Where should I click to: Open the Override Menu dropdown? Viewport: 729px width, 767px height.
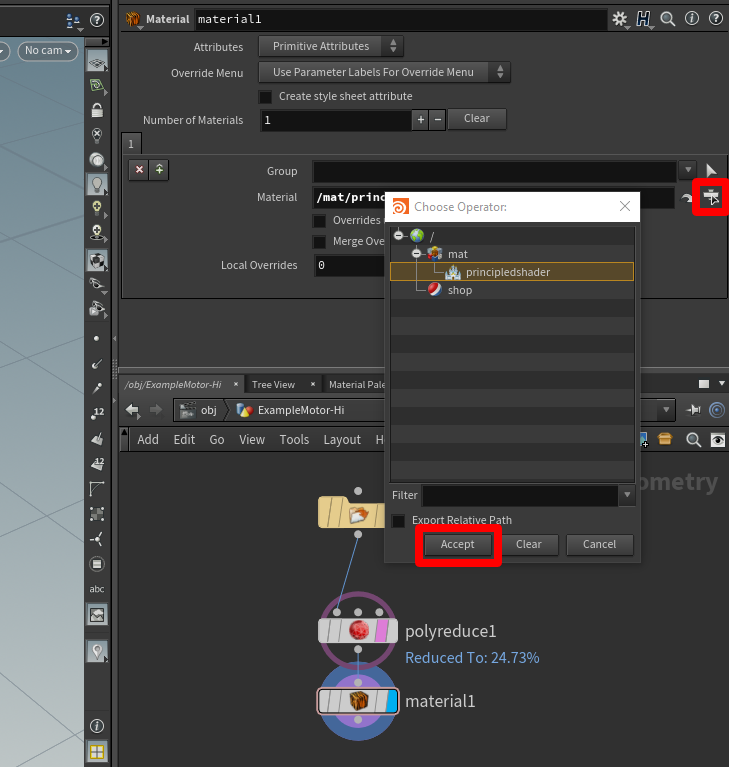pos(384,72)
